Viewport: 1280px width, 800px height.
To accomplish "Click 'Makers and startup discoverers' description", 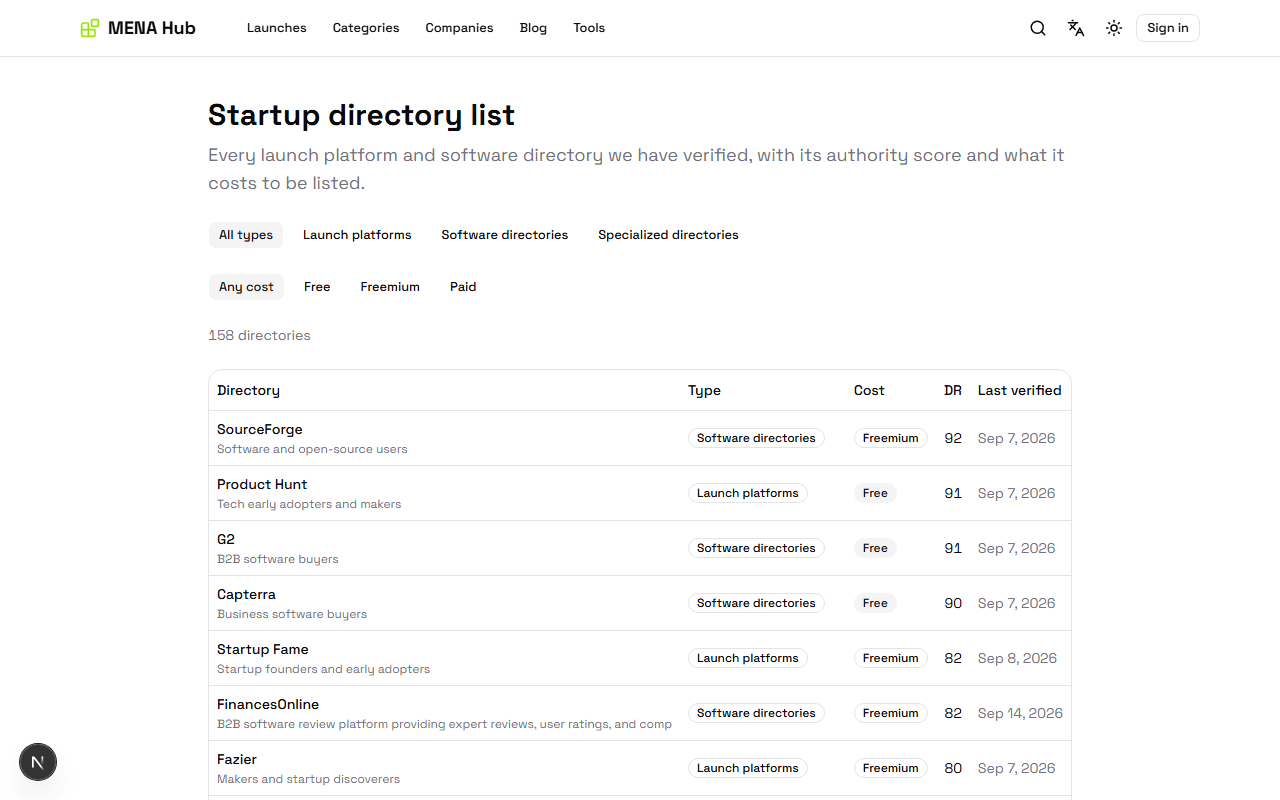I will [x=308, y=779].
